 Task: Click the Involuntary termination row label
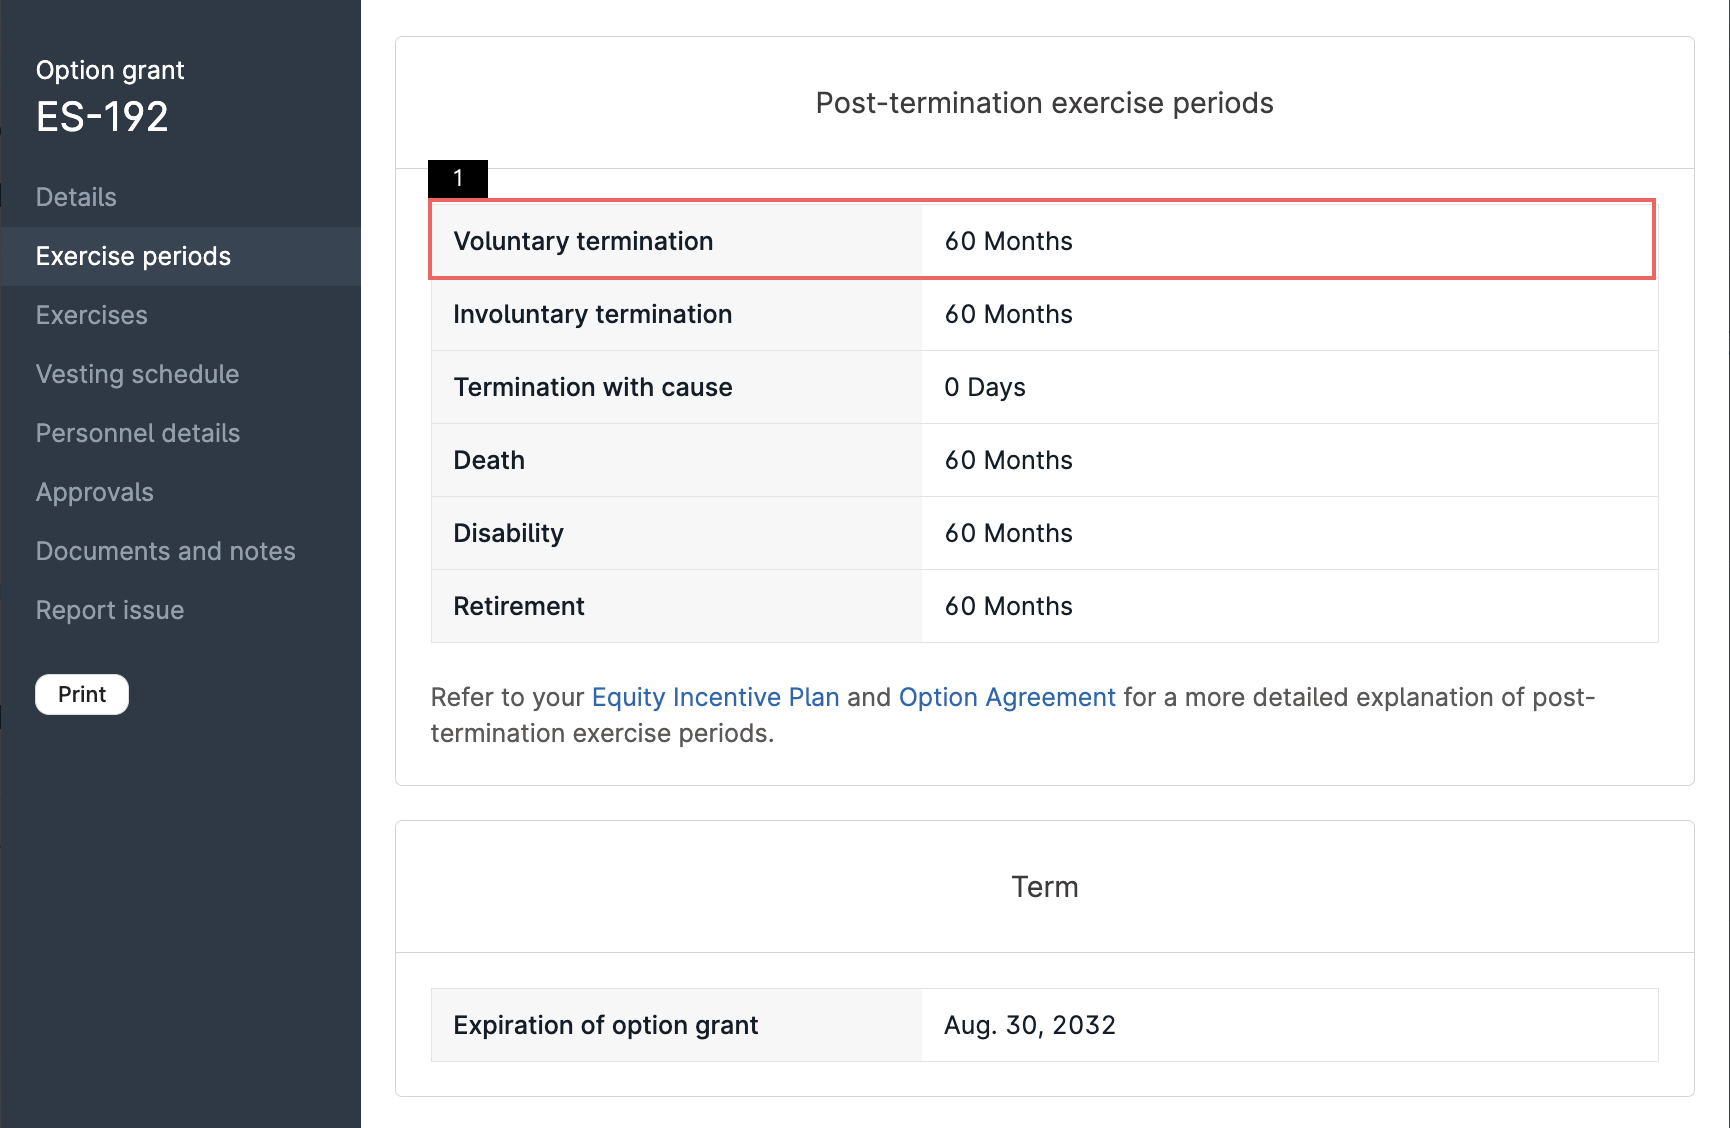click(592, 314)
